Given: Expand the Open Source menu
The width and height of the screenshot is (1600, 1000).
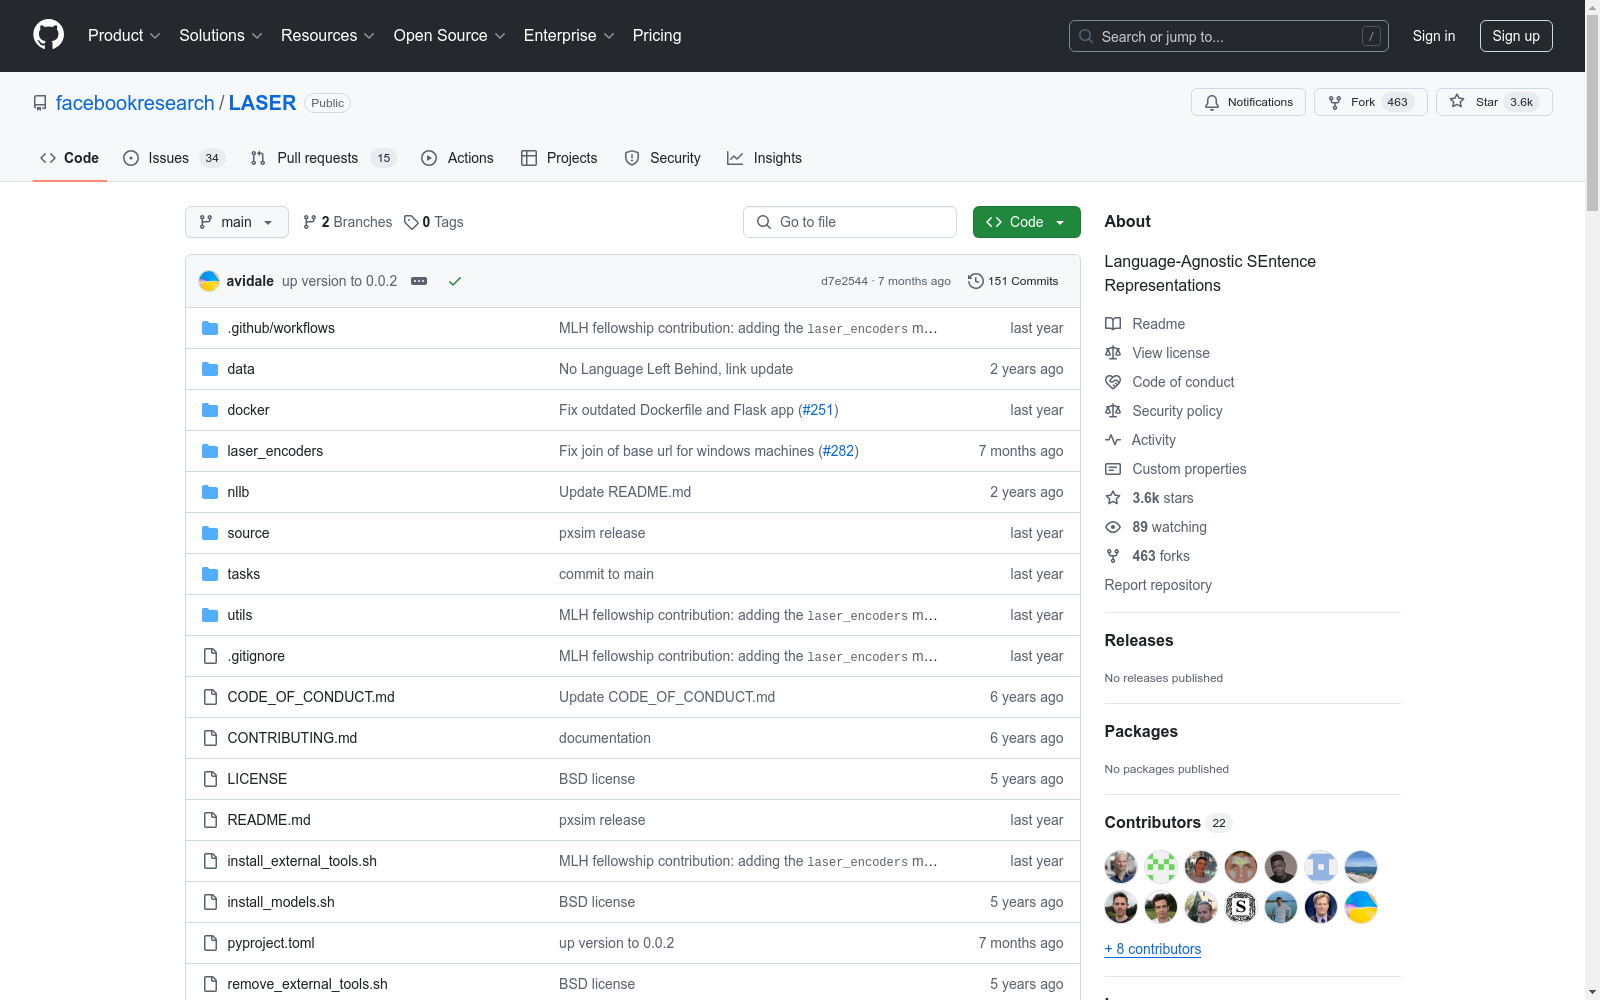Looking at the screenshot, I should [449, 36].
